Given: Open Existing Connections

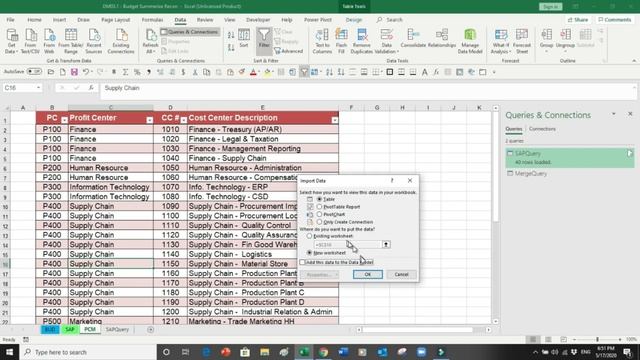Looking at the screenshot, I should pos(121,41).
